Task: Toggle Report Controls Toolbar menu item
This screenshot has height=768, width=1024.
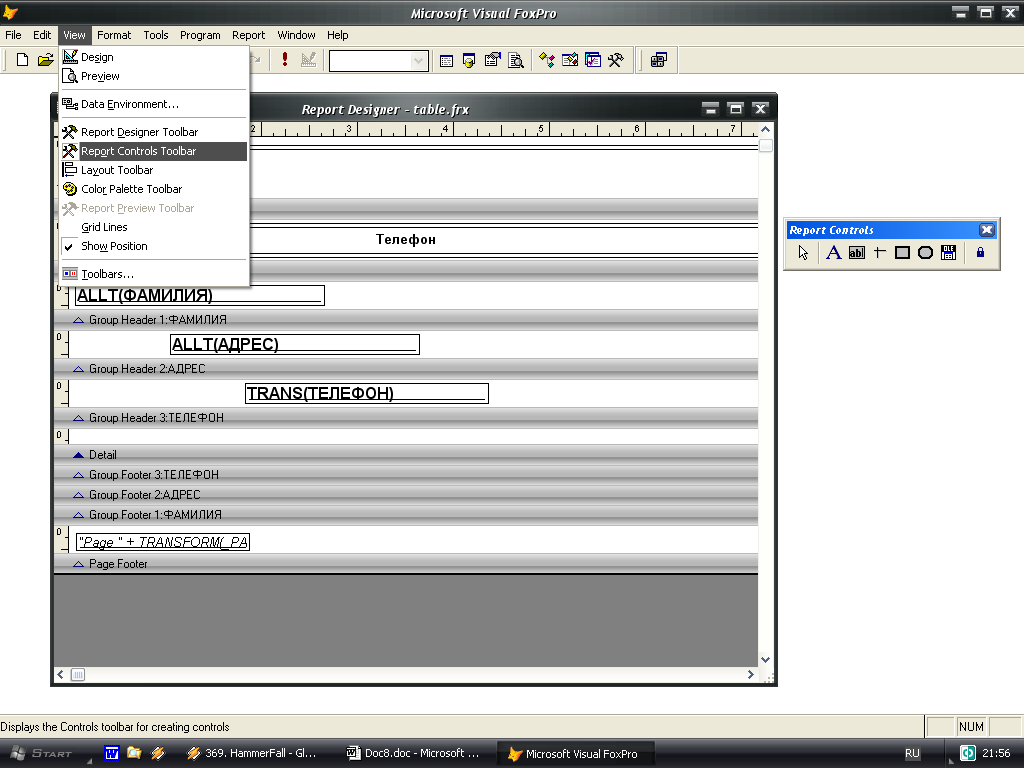Action: (x=154, y=151)
